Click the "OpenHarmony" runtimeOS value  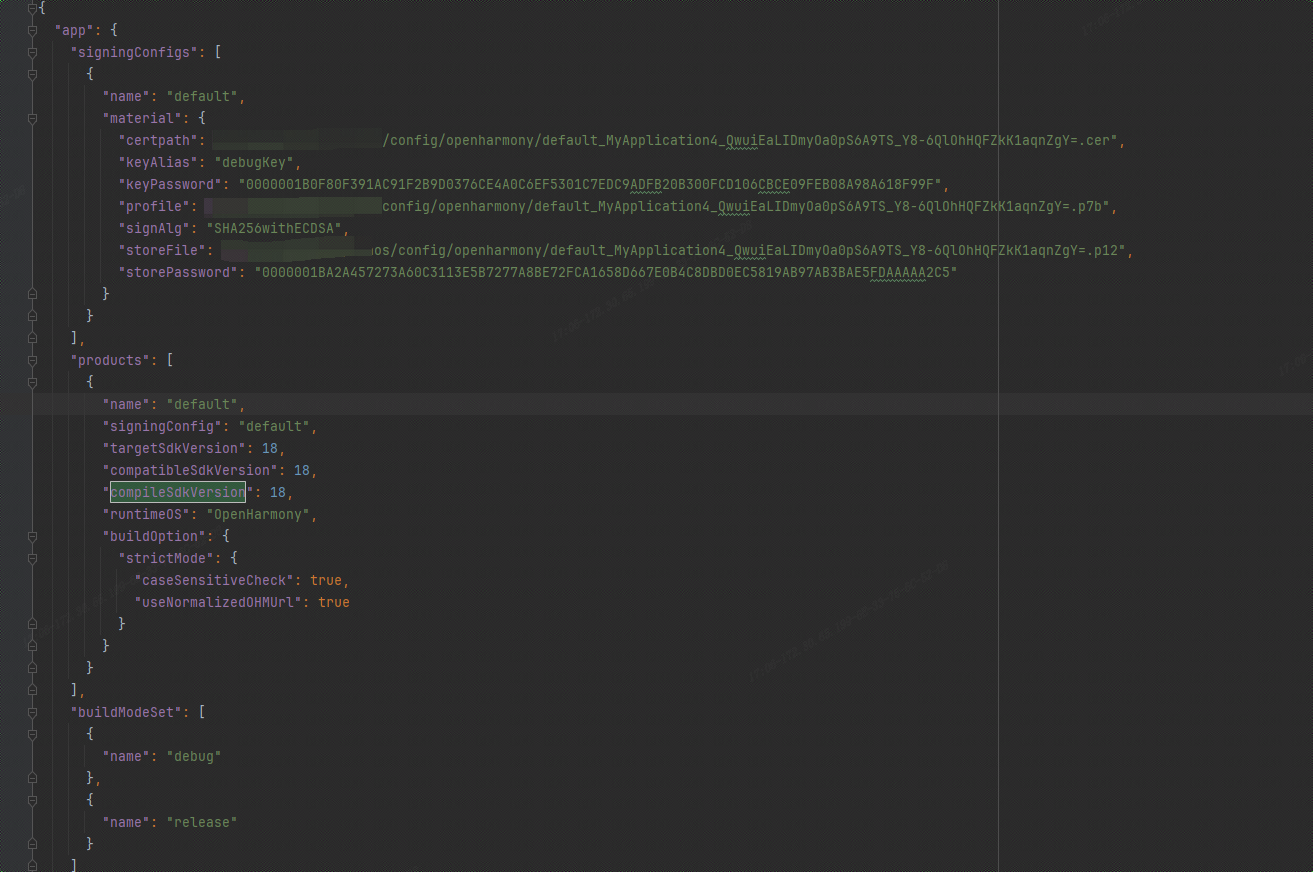click(261, 514)
